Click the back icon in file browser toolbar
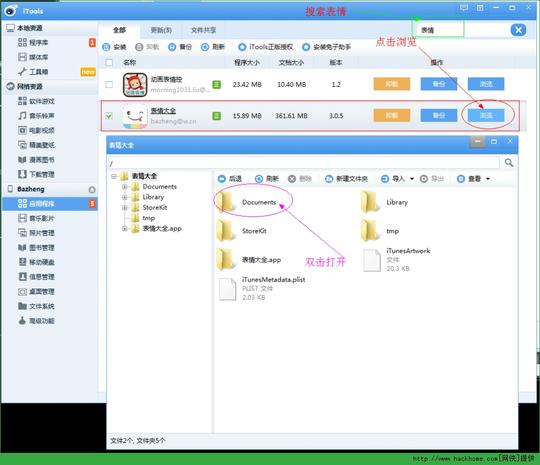 pyautogui.click(x=222, y=179)
